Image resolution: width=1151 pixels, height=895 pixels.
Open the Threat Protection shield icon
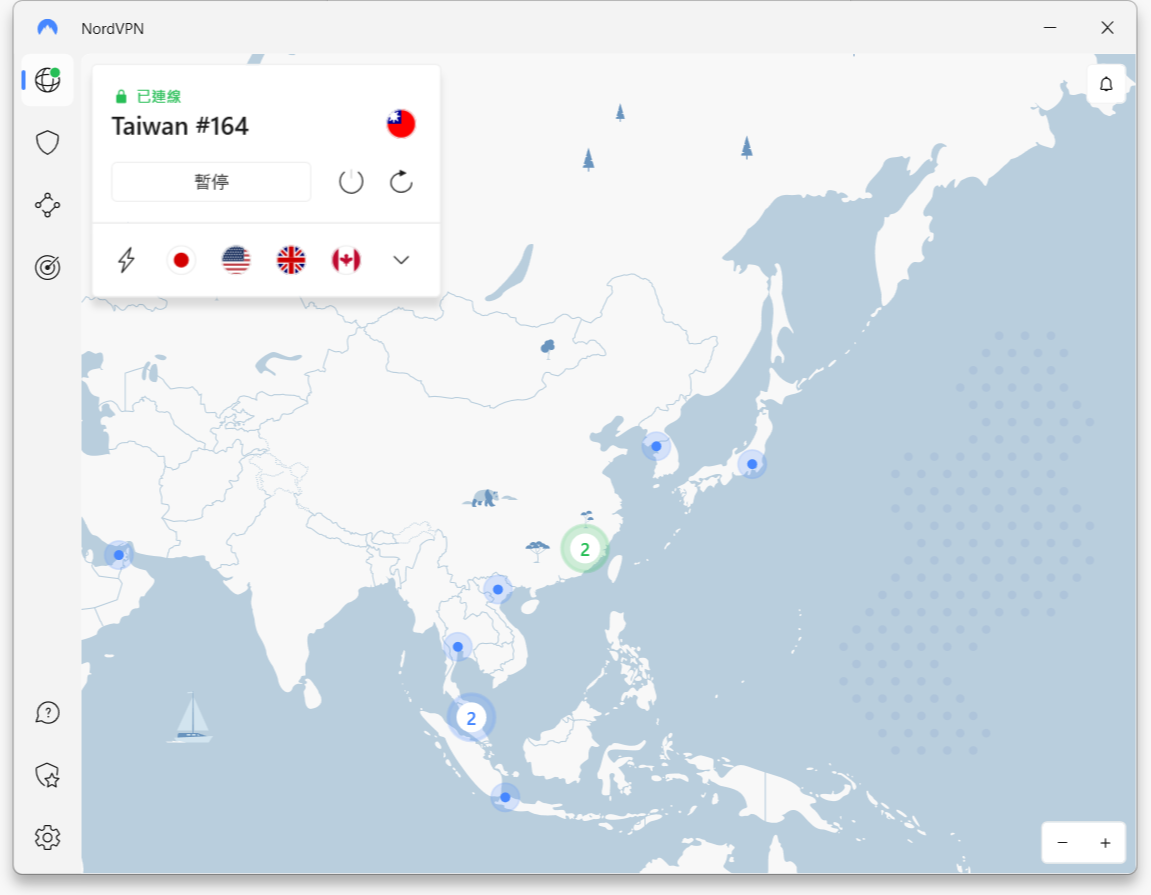(x=47, y=143)
